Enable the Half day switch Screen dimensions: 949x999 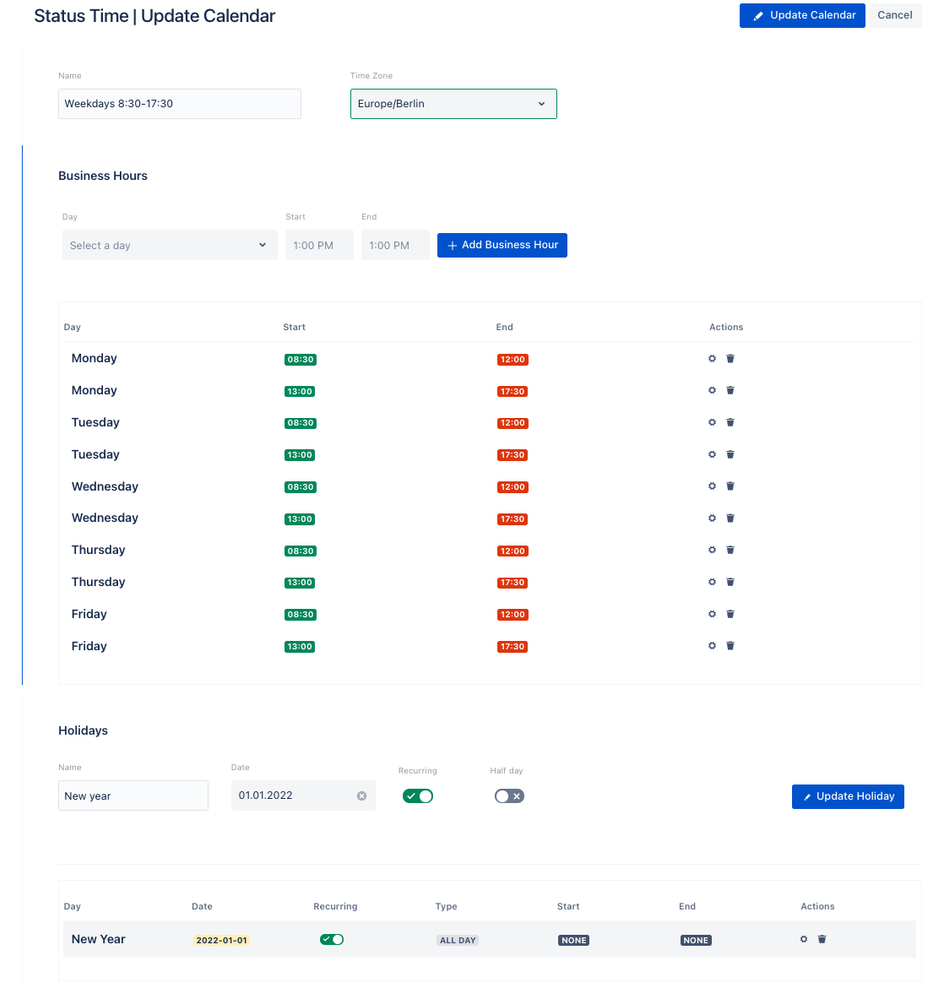tap(510, 796)
